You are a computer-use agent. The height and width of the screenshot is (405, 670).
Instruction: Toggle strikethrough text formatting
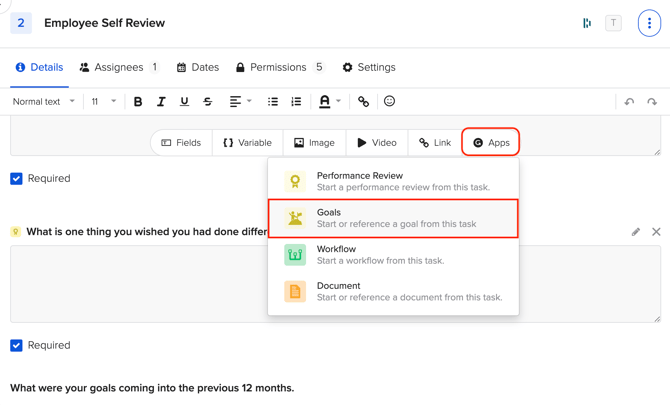click(208, 102)
